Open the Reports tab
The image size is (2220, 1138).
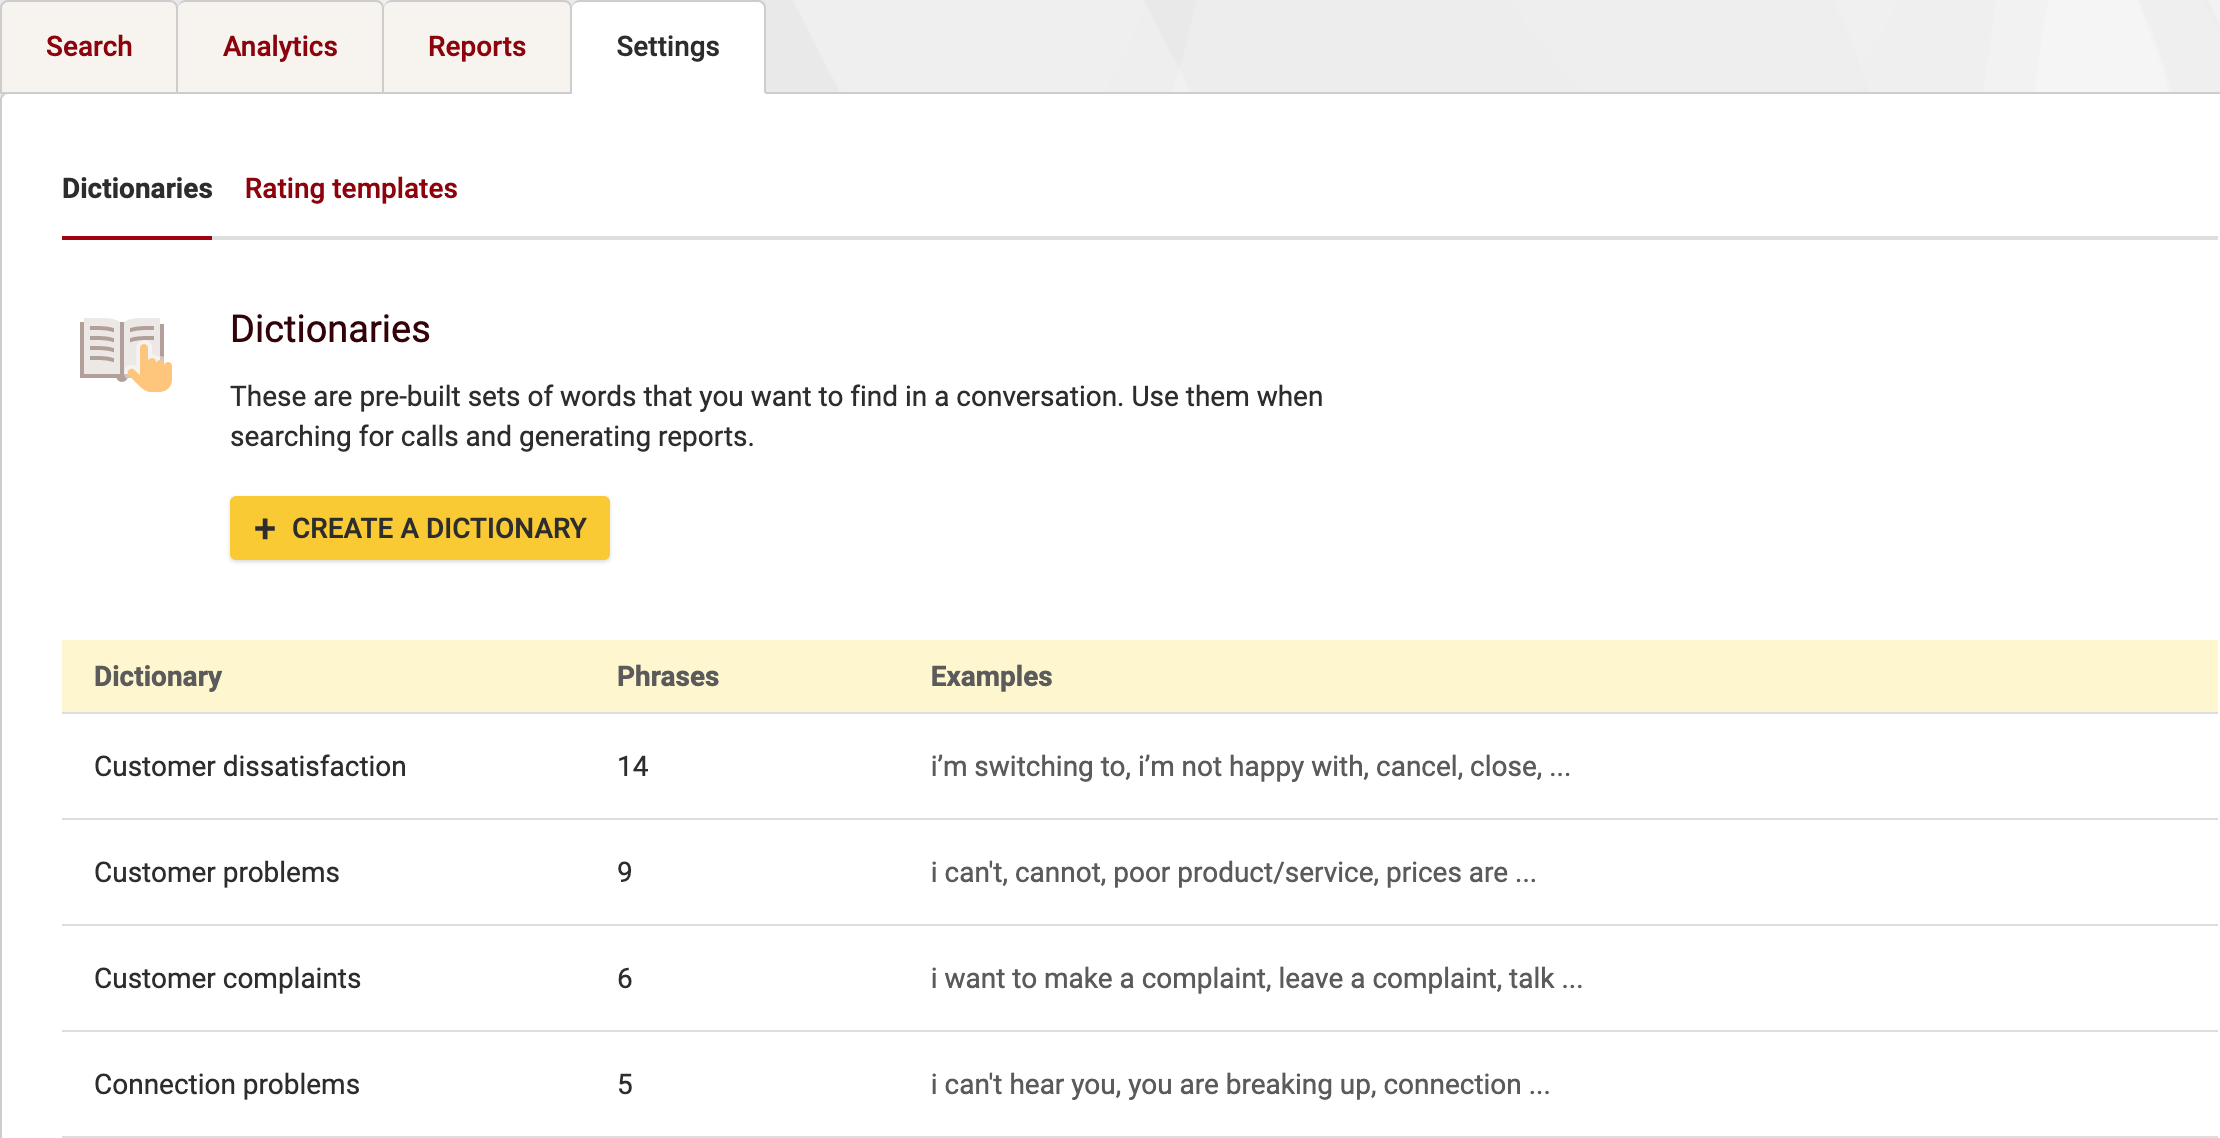point(477,46)
